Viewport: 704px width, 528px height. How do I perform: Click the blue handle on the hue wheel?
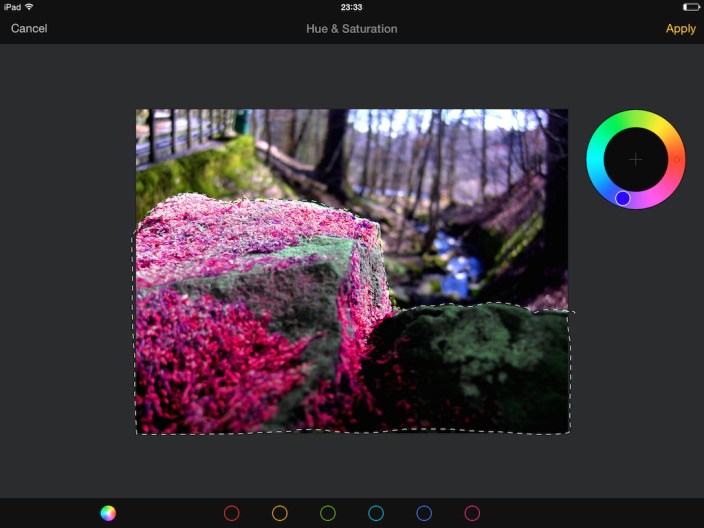(x=623, y=198)
